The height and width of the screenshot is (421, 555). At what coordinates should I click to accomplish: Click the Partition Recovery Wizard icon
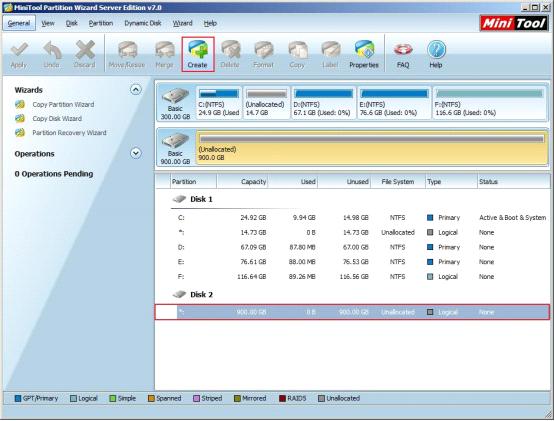20,133
